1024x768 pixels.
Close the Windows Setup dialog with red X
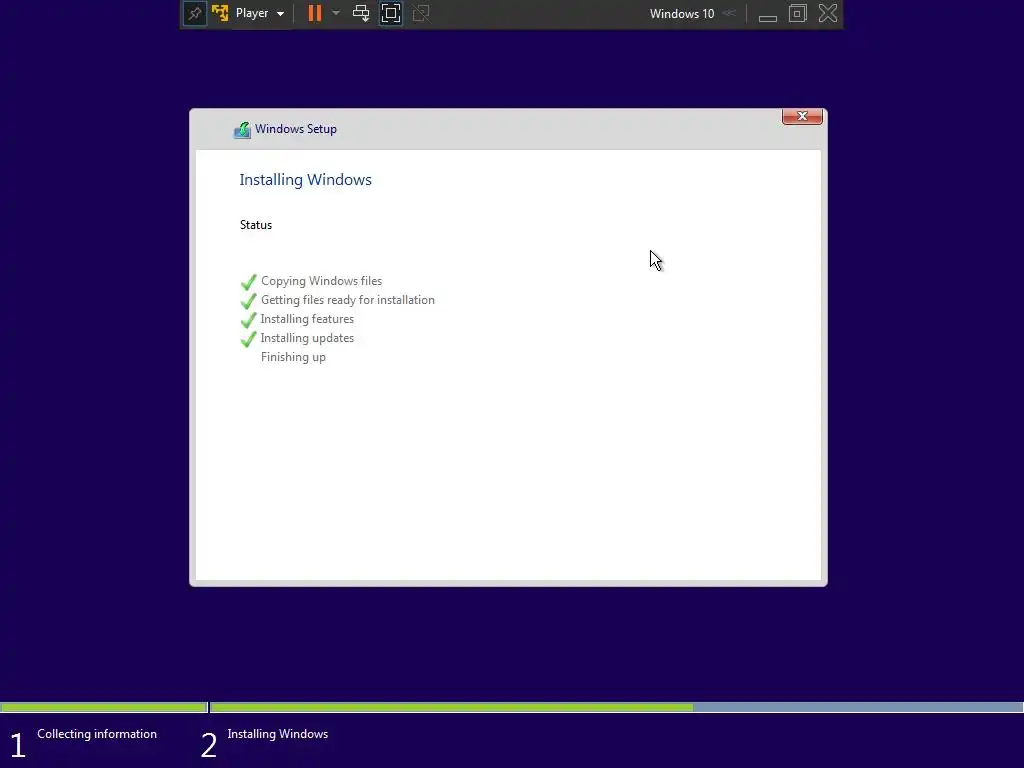pos(802,116)
